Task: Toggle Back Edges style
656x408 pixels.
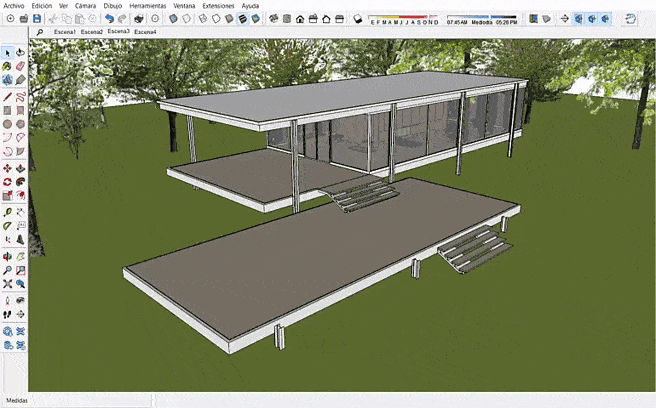Action: pyautogui.click(x=186, y=18)
